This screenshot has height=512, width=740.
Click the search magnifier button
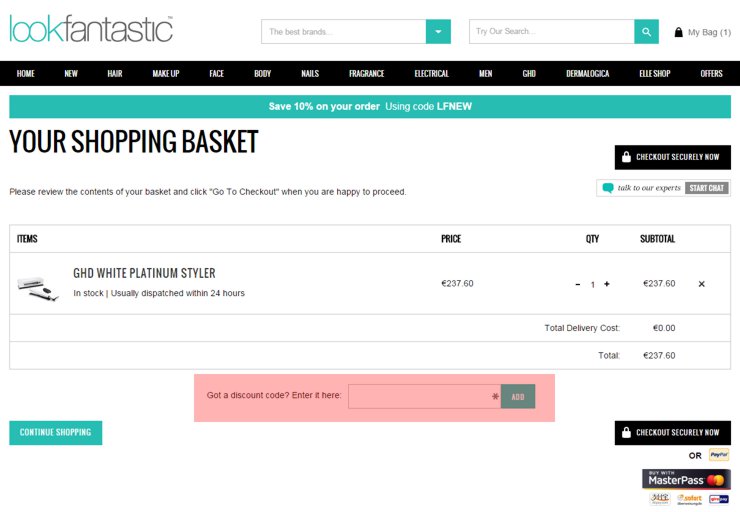pyautogui.click(x=647, y=32)
